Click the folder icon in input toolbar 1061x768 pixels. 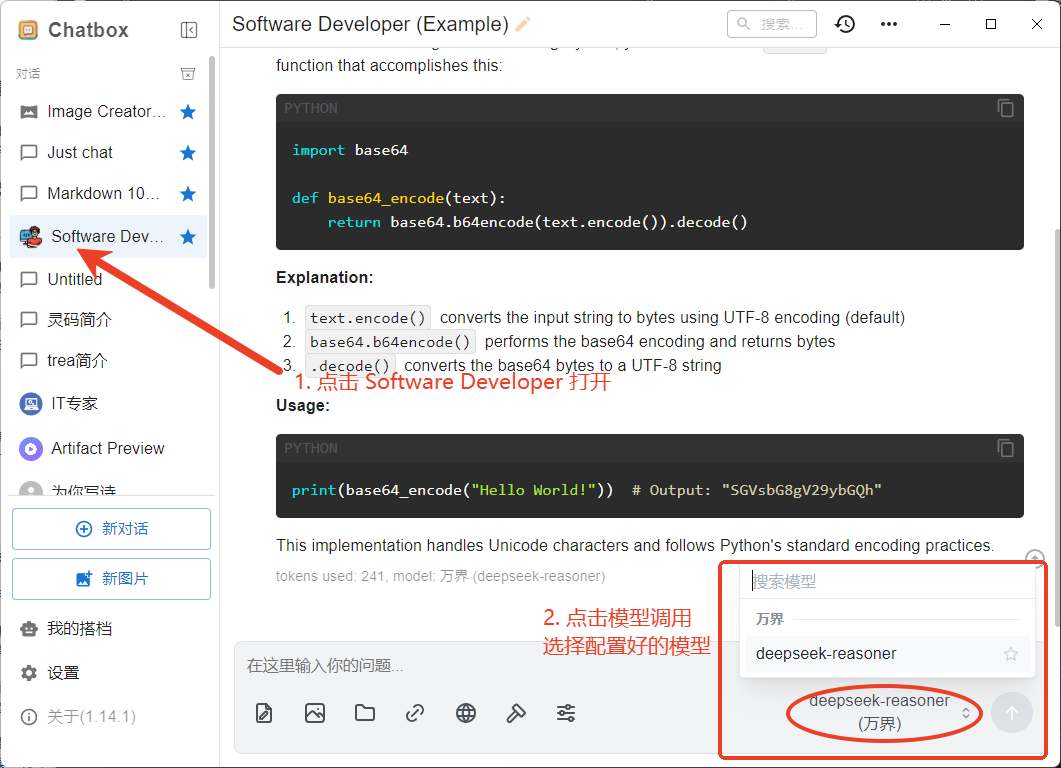[x=365, y=713]
